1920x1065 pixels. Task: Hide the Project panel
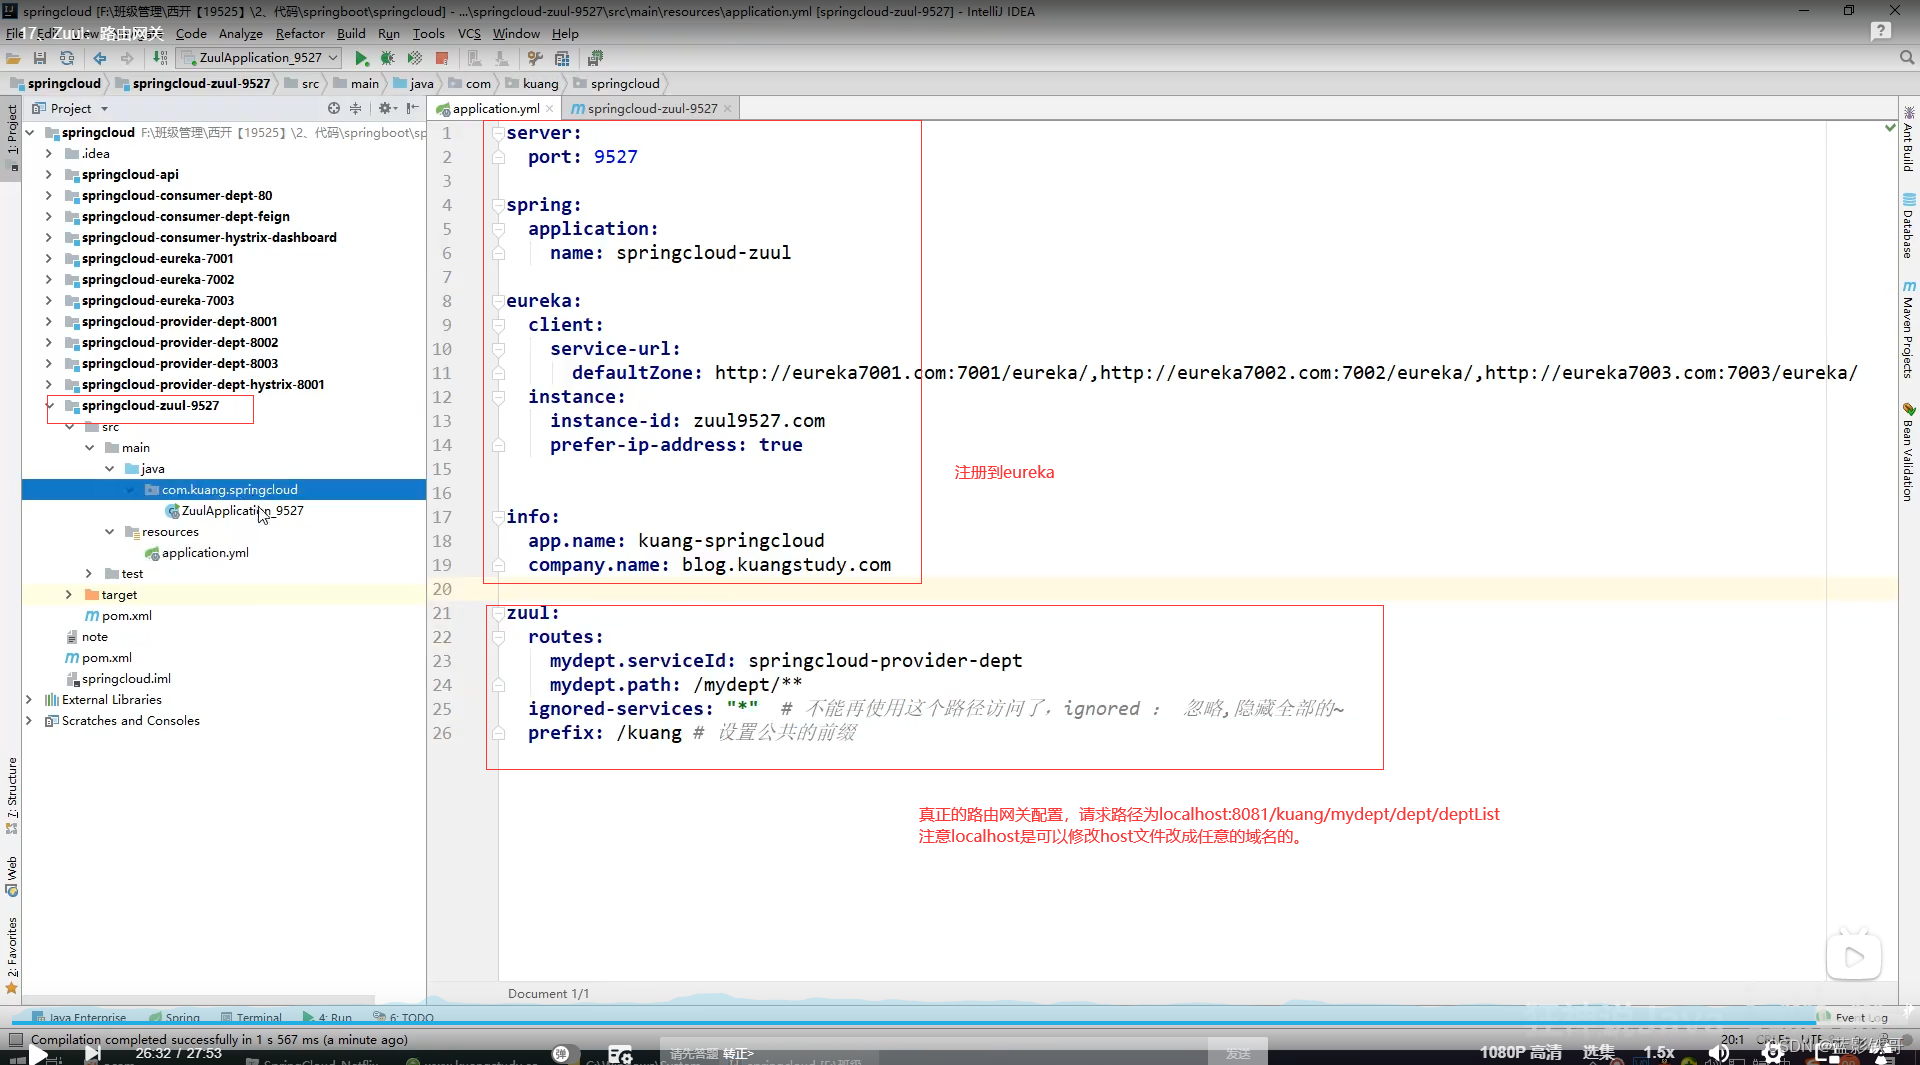click(413, 108)
